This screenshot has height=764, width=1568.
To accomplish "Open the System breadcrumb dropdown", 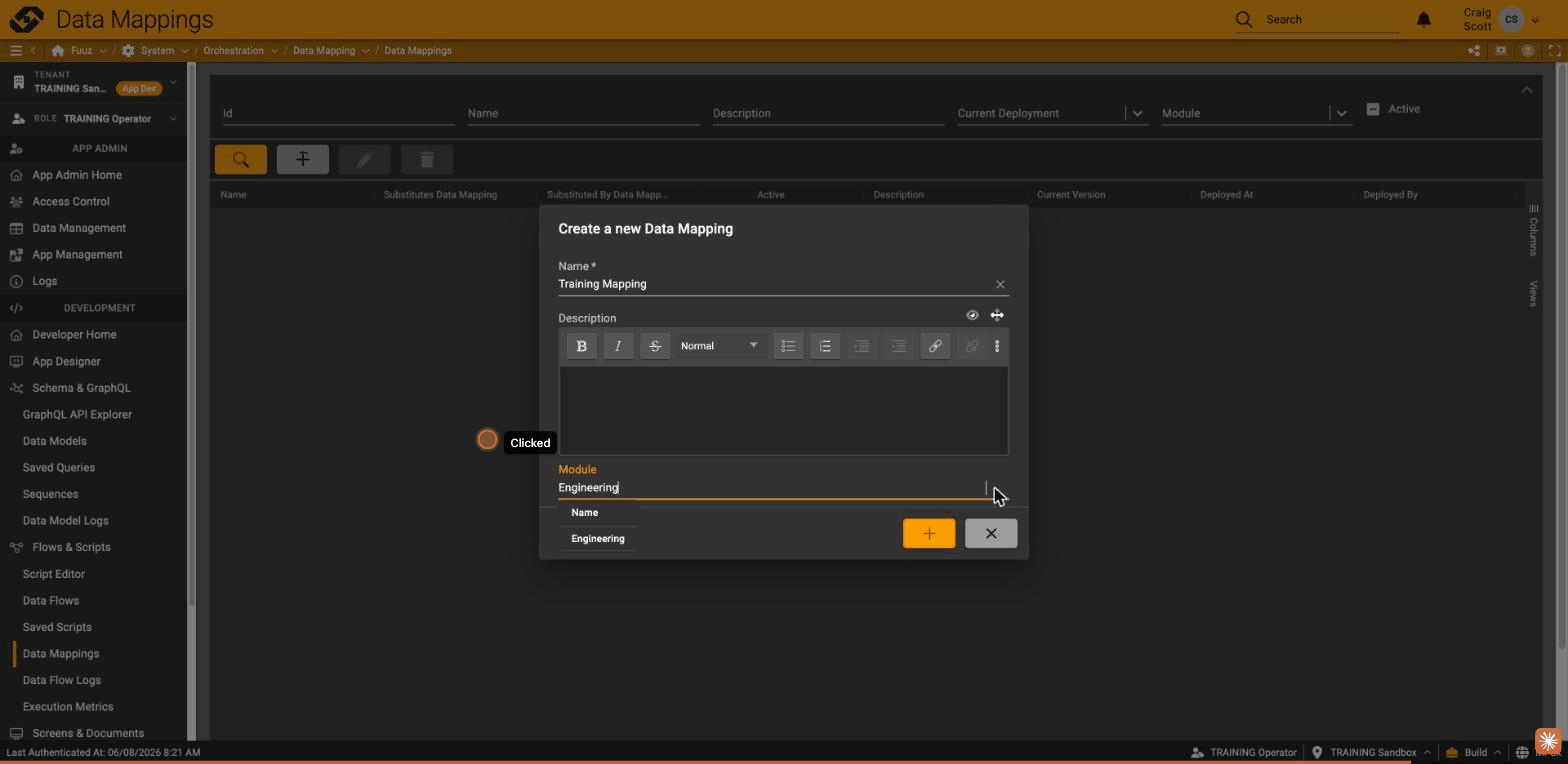I will point(184,50).
